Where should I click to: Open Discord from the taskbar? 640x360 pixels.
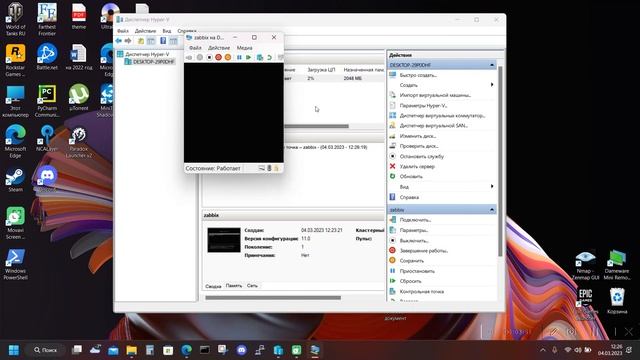coord(242,350)
